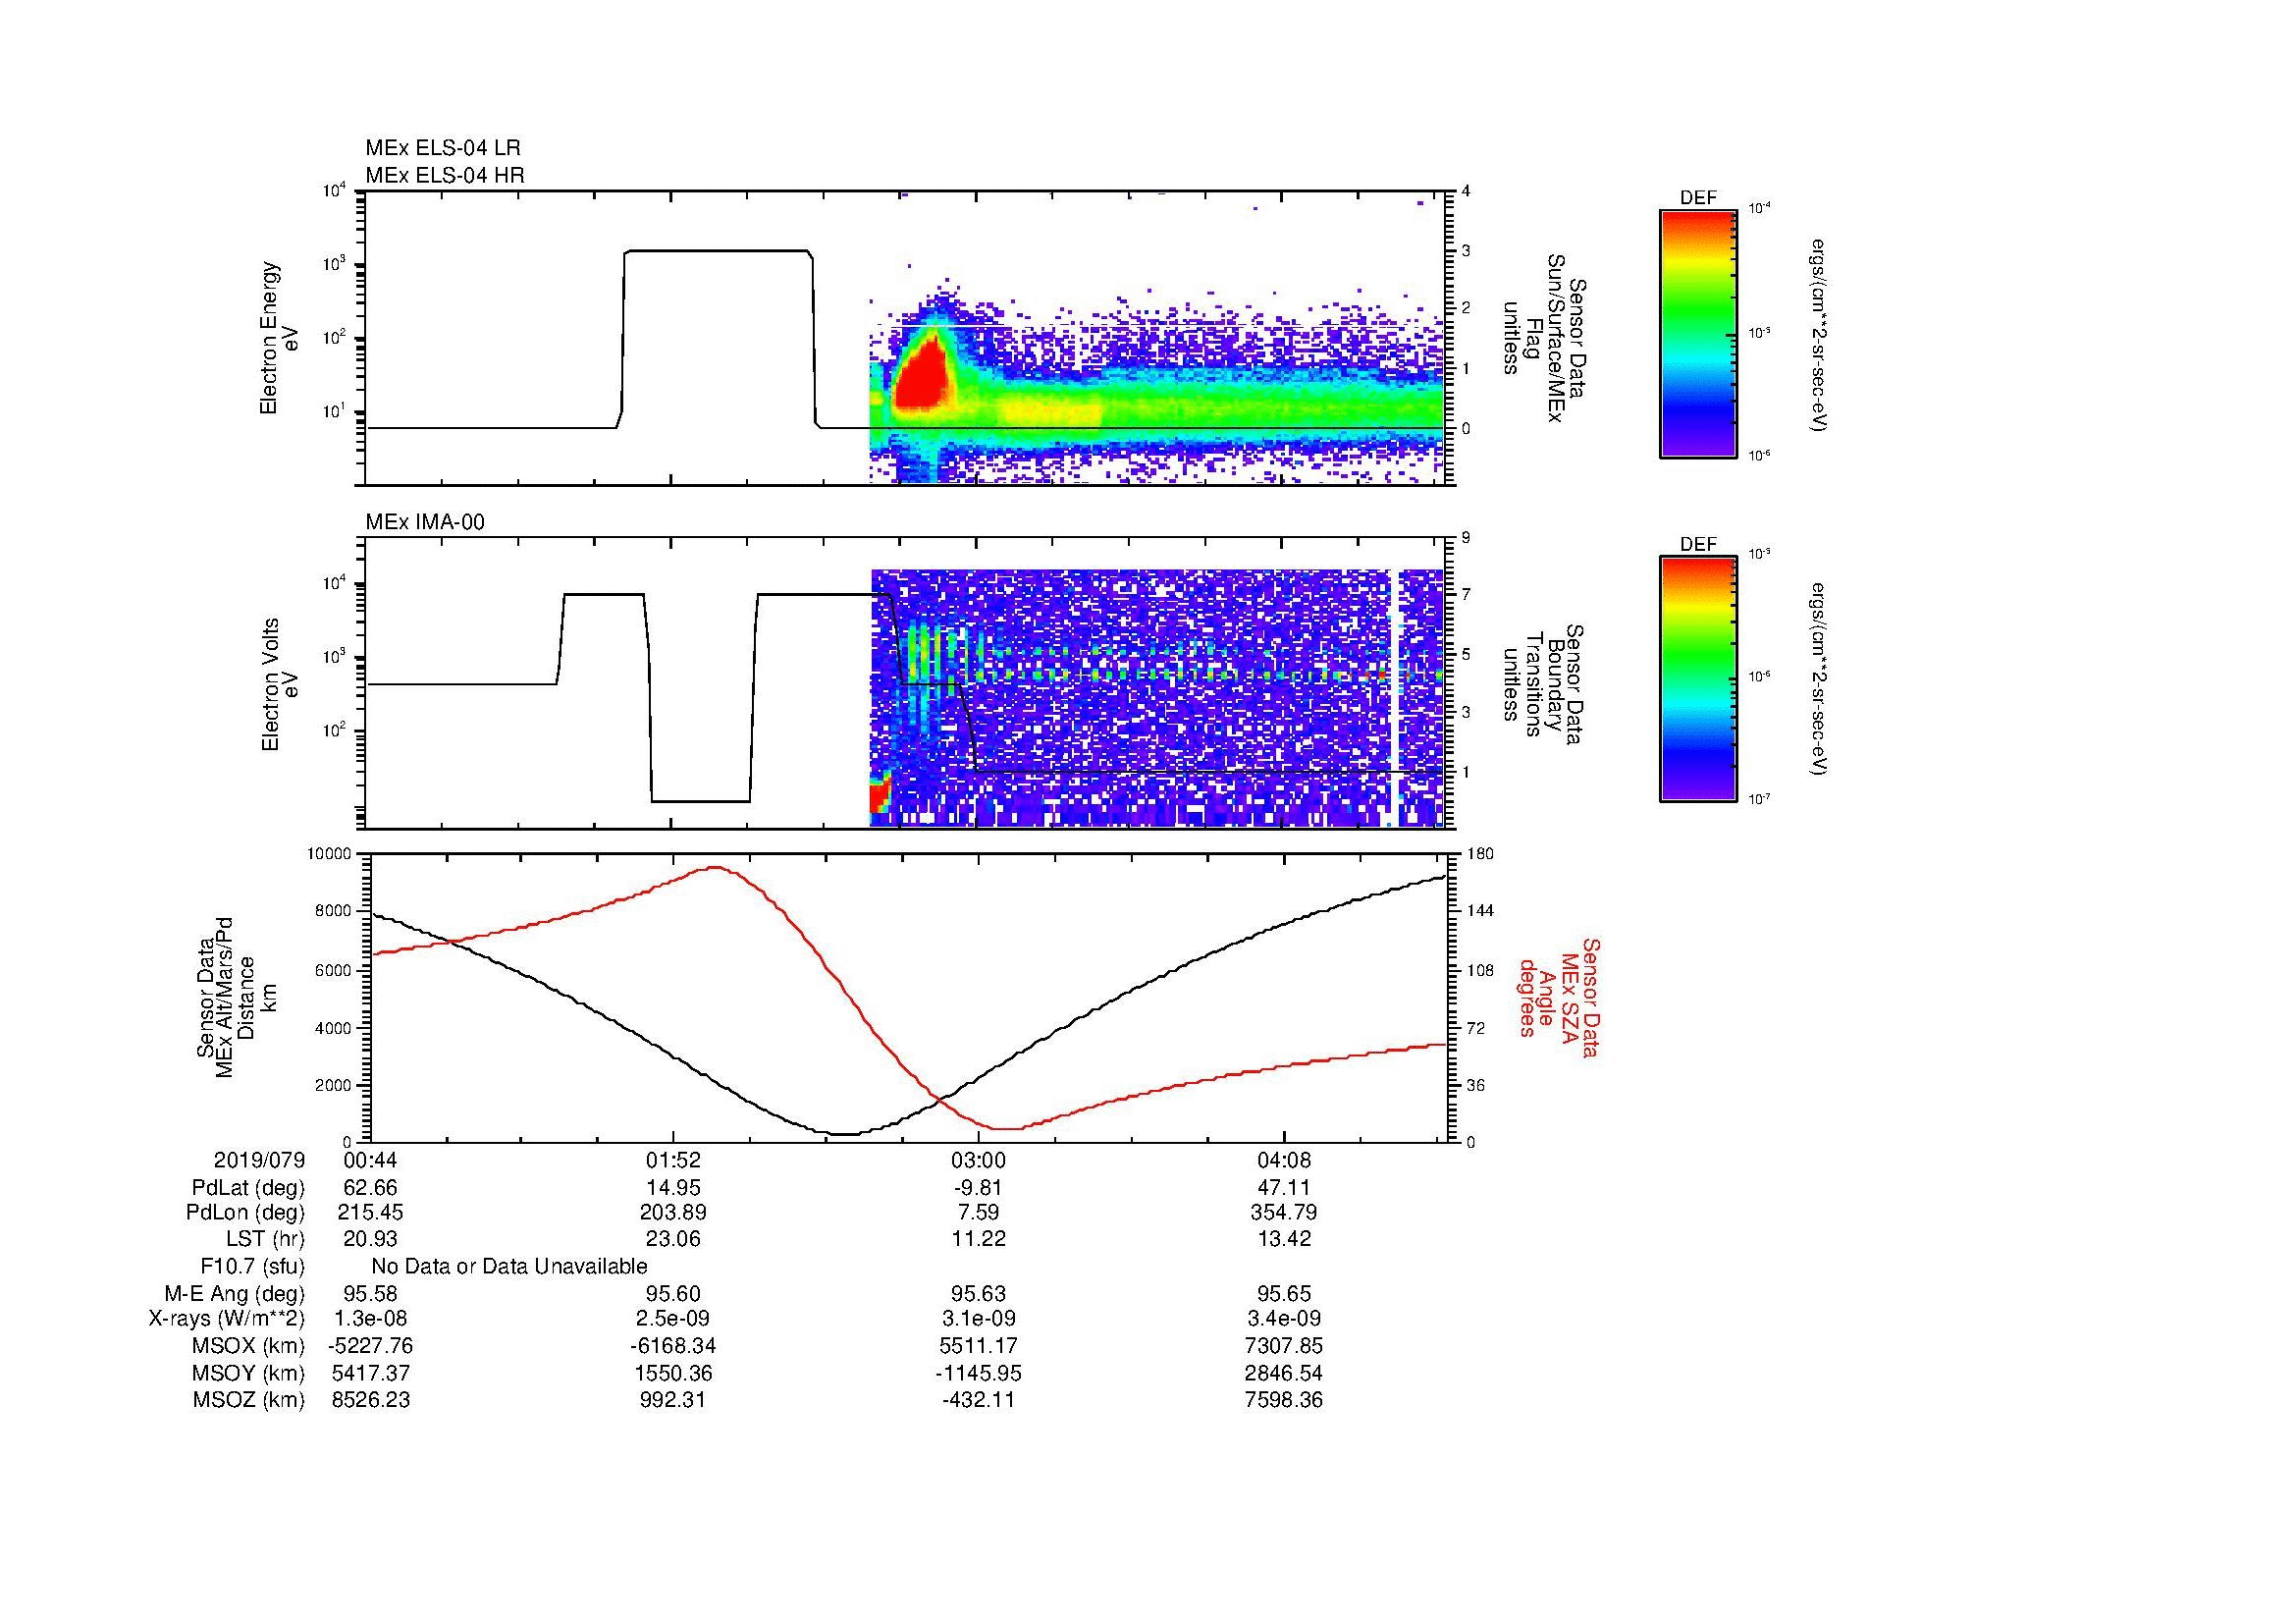Select the top DEF color bar

pos(1697,333)
